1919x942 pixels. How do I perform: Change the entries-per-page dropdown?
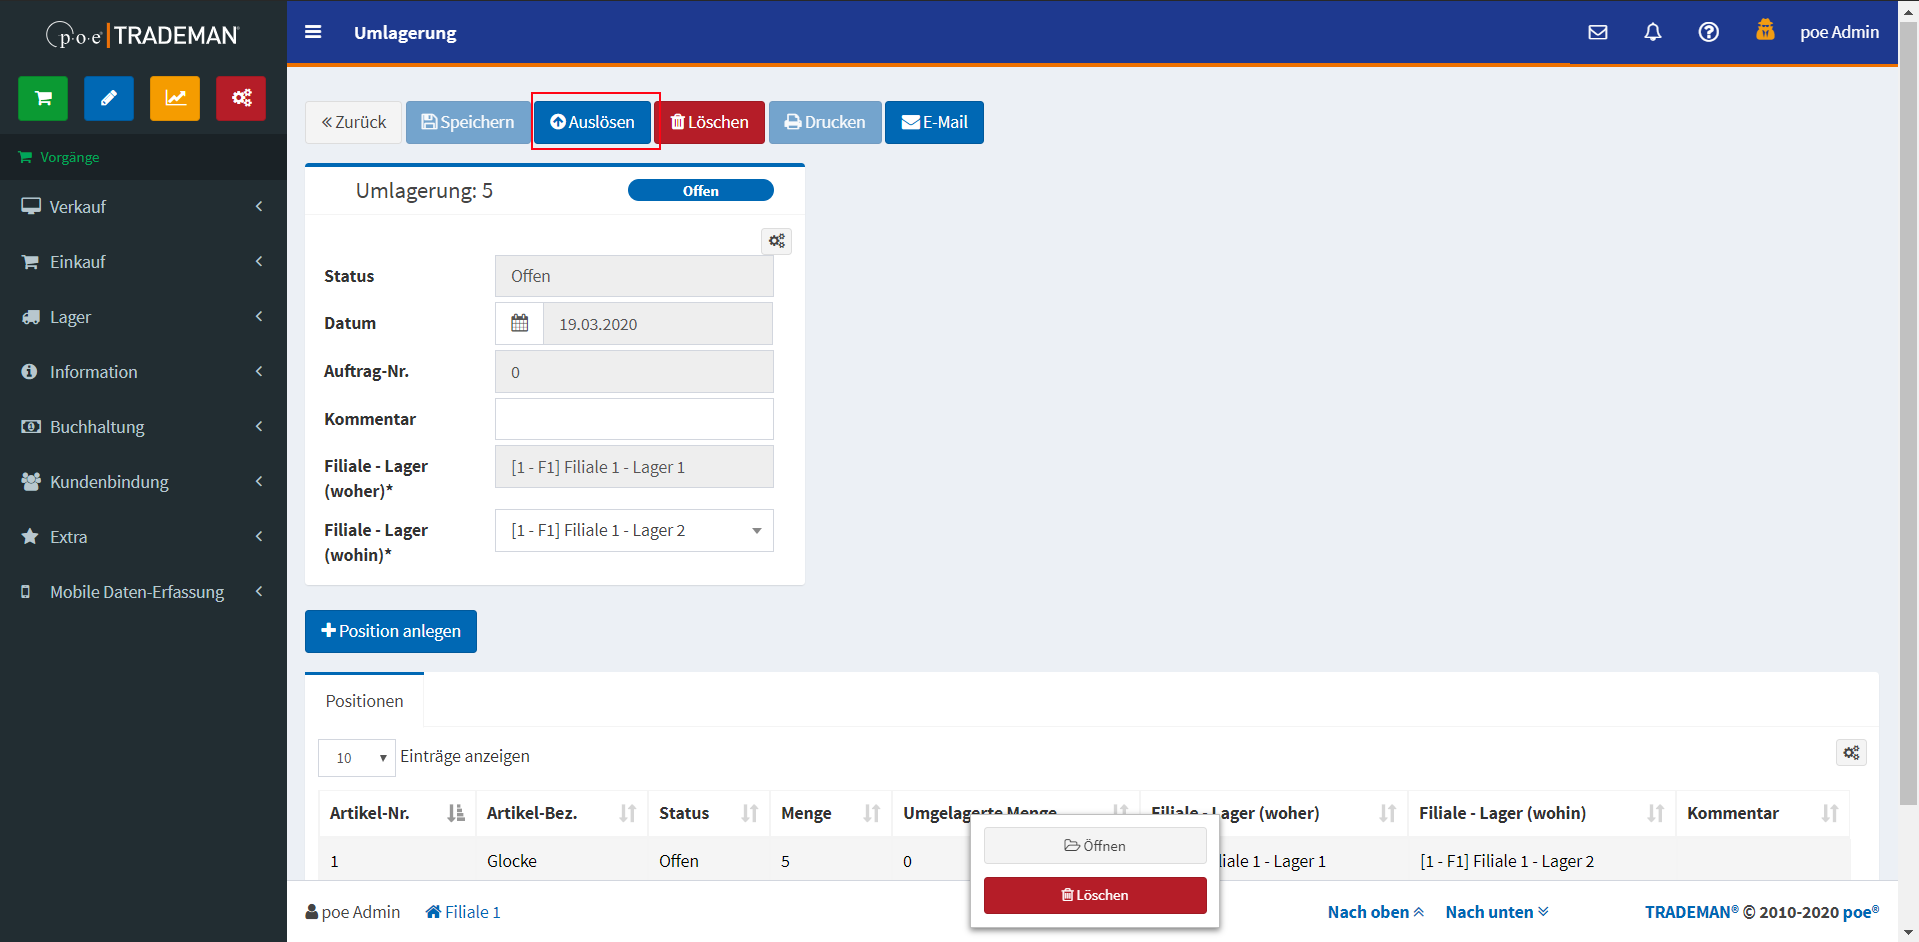[x=357, y=758]
